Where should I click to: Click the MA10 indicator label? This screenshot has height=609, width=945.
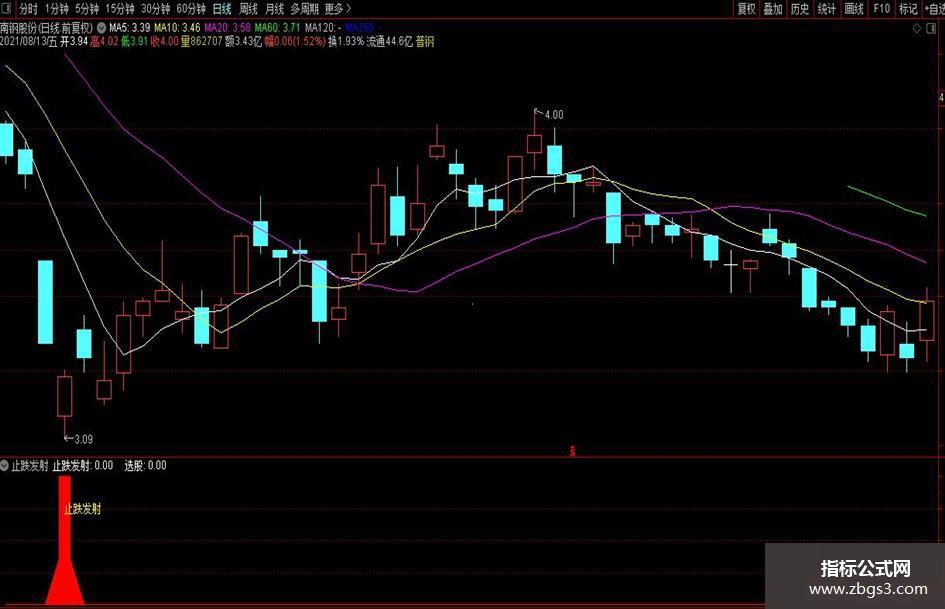pos(177,27)
